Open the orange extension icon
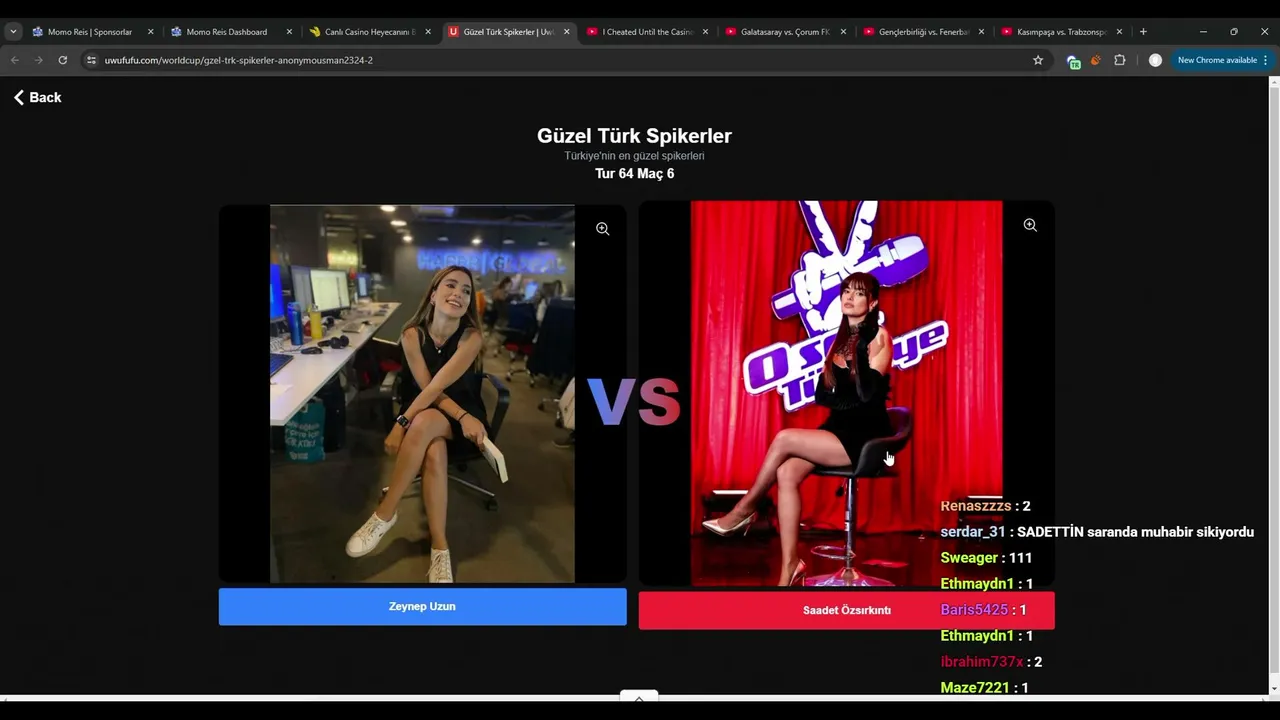The height and width of the screenshot is (720, 1280). pyautogui.click(x=1096, y=60)
